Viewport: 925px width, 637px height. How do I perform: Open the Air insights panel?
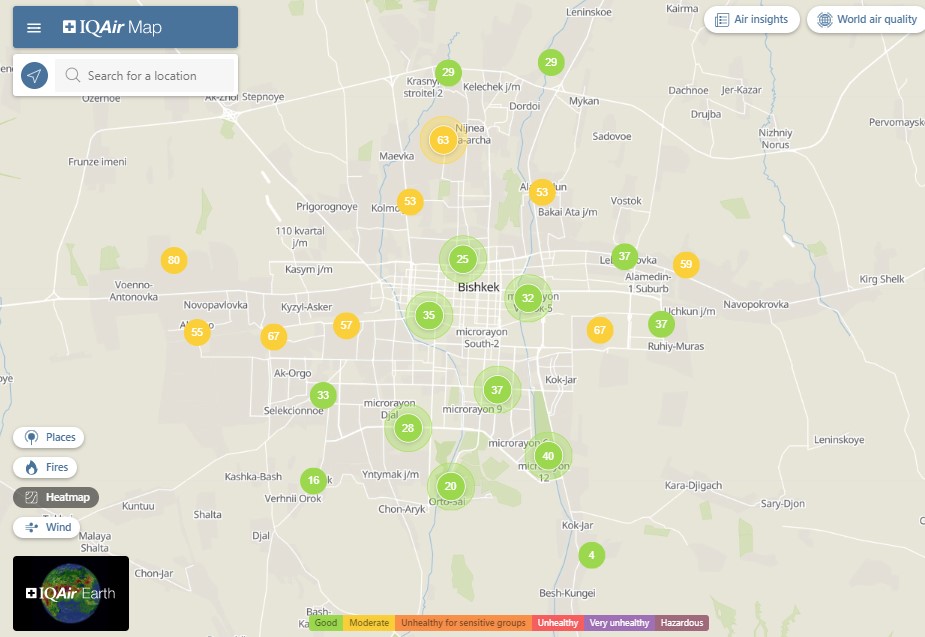pyautogui.click(x=751, y=19)
